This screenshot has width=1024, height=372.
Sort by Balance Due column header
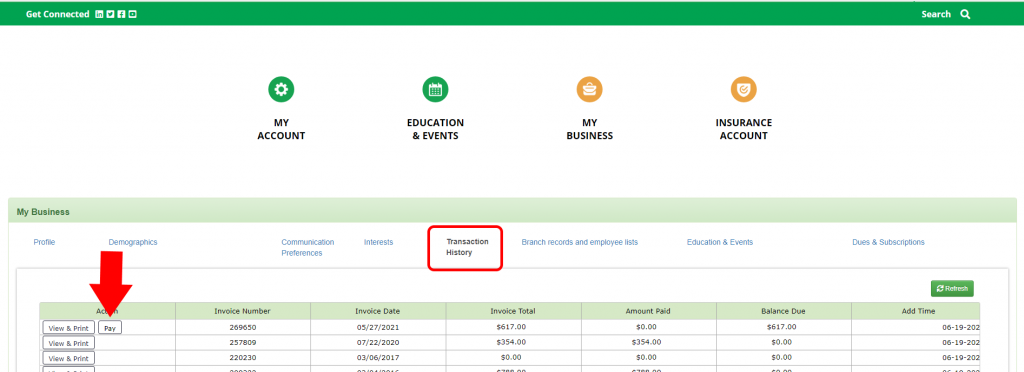(x=784, y=311)
